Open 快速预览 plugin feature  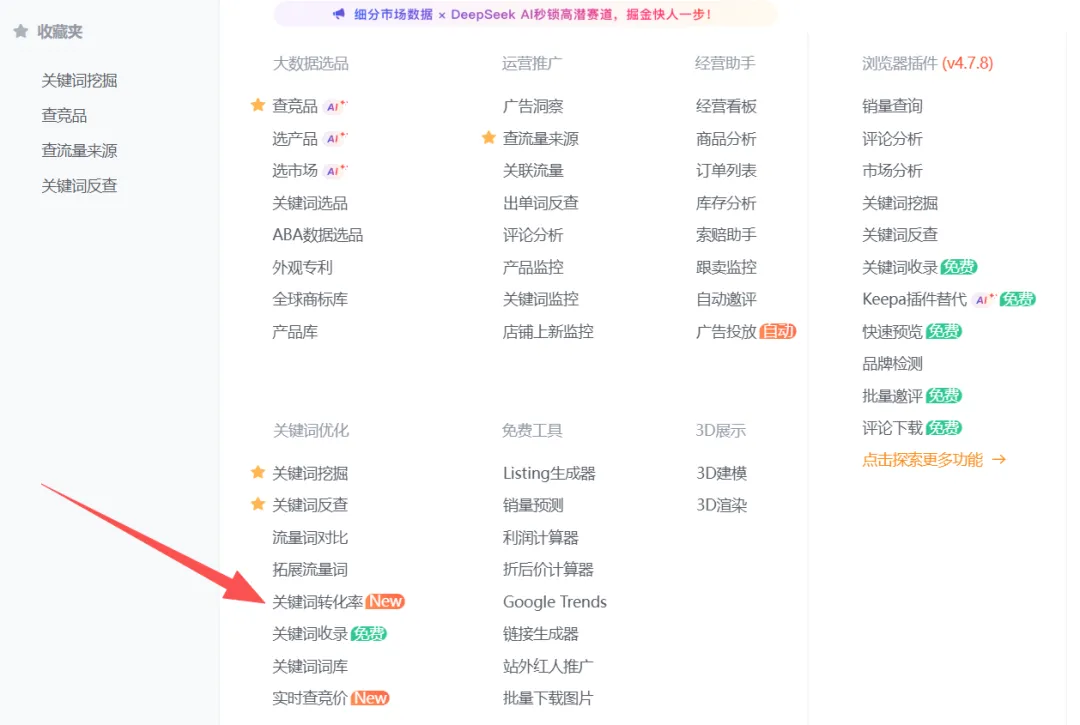892,332
